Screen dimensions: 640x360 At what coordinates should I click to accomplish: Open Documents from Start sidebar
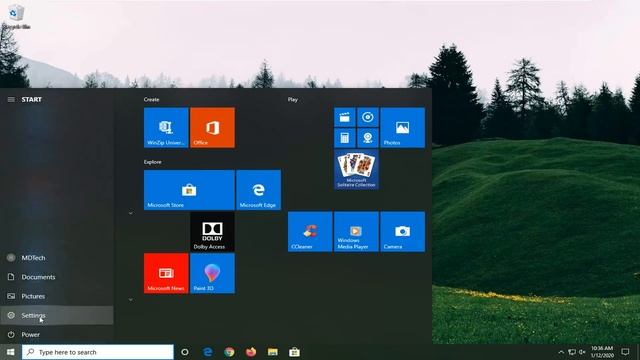click(57, 277)
